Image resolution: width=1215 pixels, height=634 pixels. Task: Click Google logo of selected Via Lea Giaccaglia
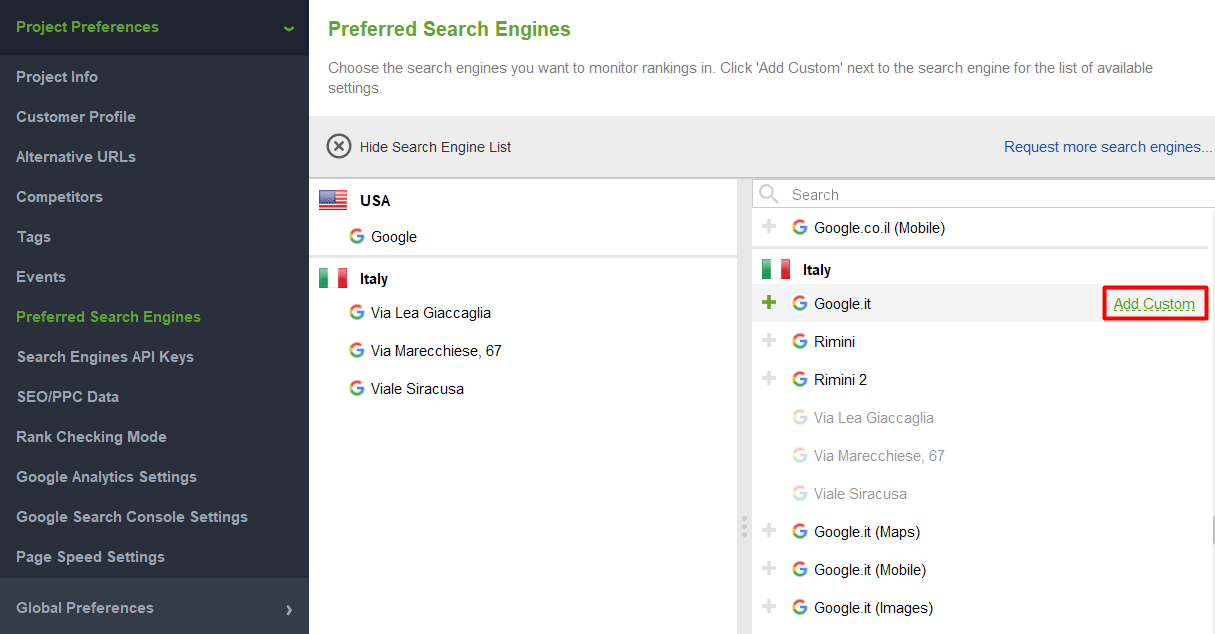(x=357, y=312)
